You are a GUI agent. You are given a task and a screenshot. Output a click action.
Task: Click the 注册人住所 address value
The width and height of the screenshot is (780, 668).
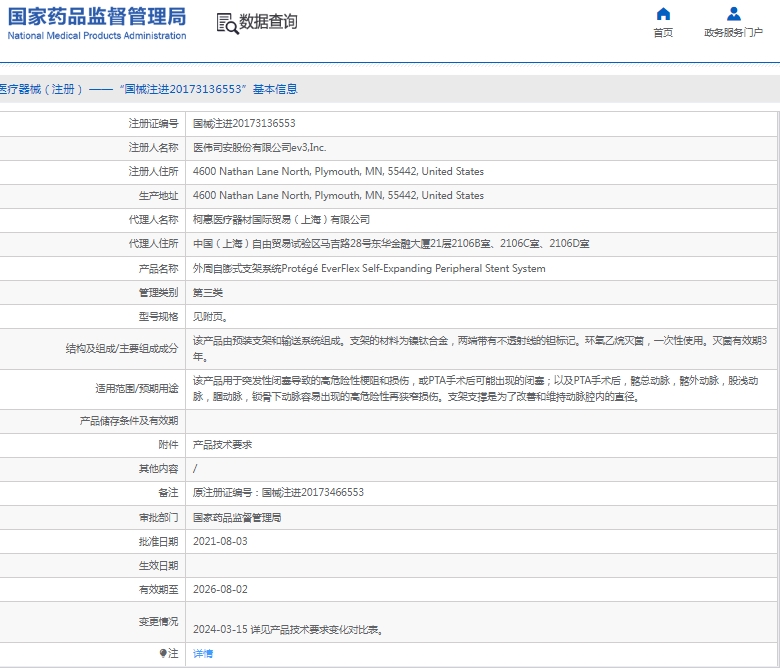[338, 172]
